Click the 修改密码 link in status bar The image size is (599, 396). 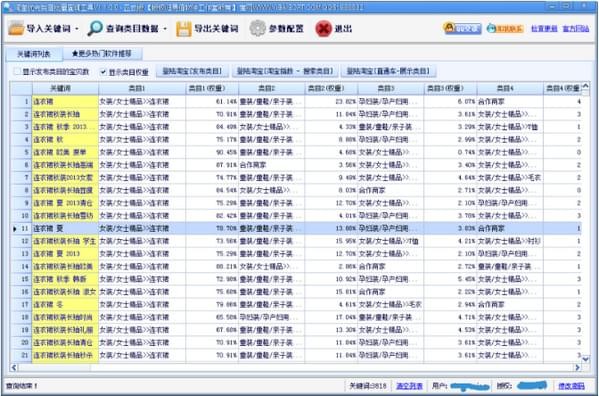click(571, 386)
